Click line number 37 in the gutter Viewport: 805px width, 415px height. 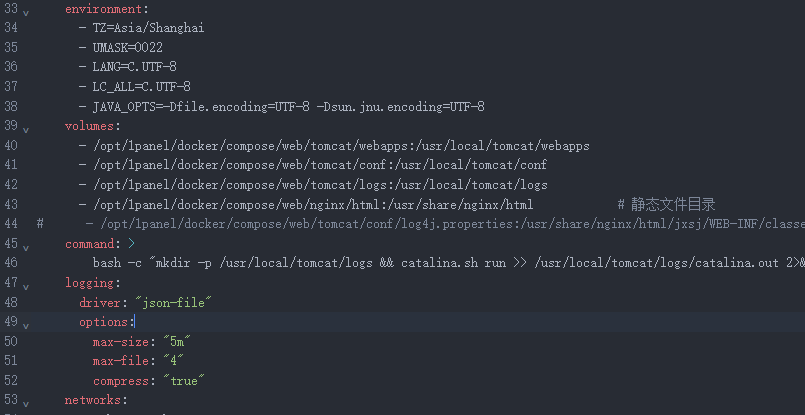point(11,87)
